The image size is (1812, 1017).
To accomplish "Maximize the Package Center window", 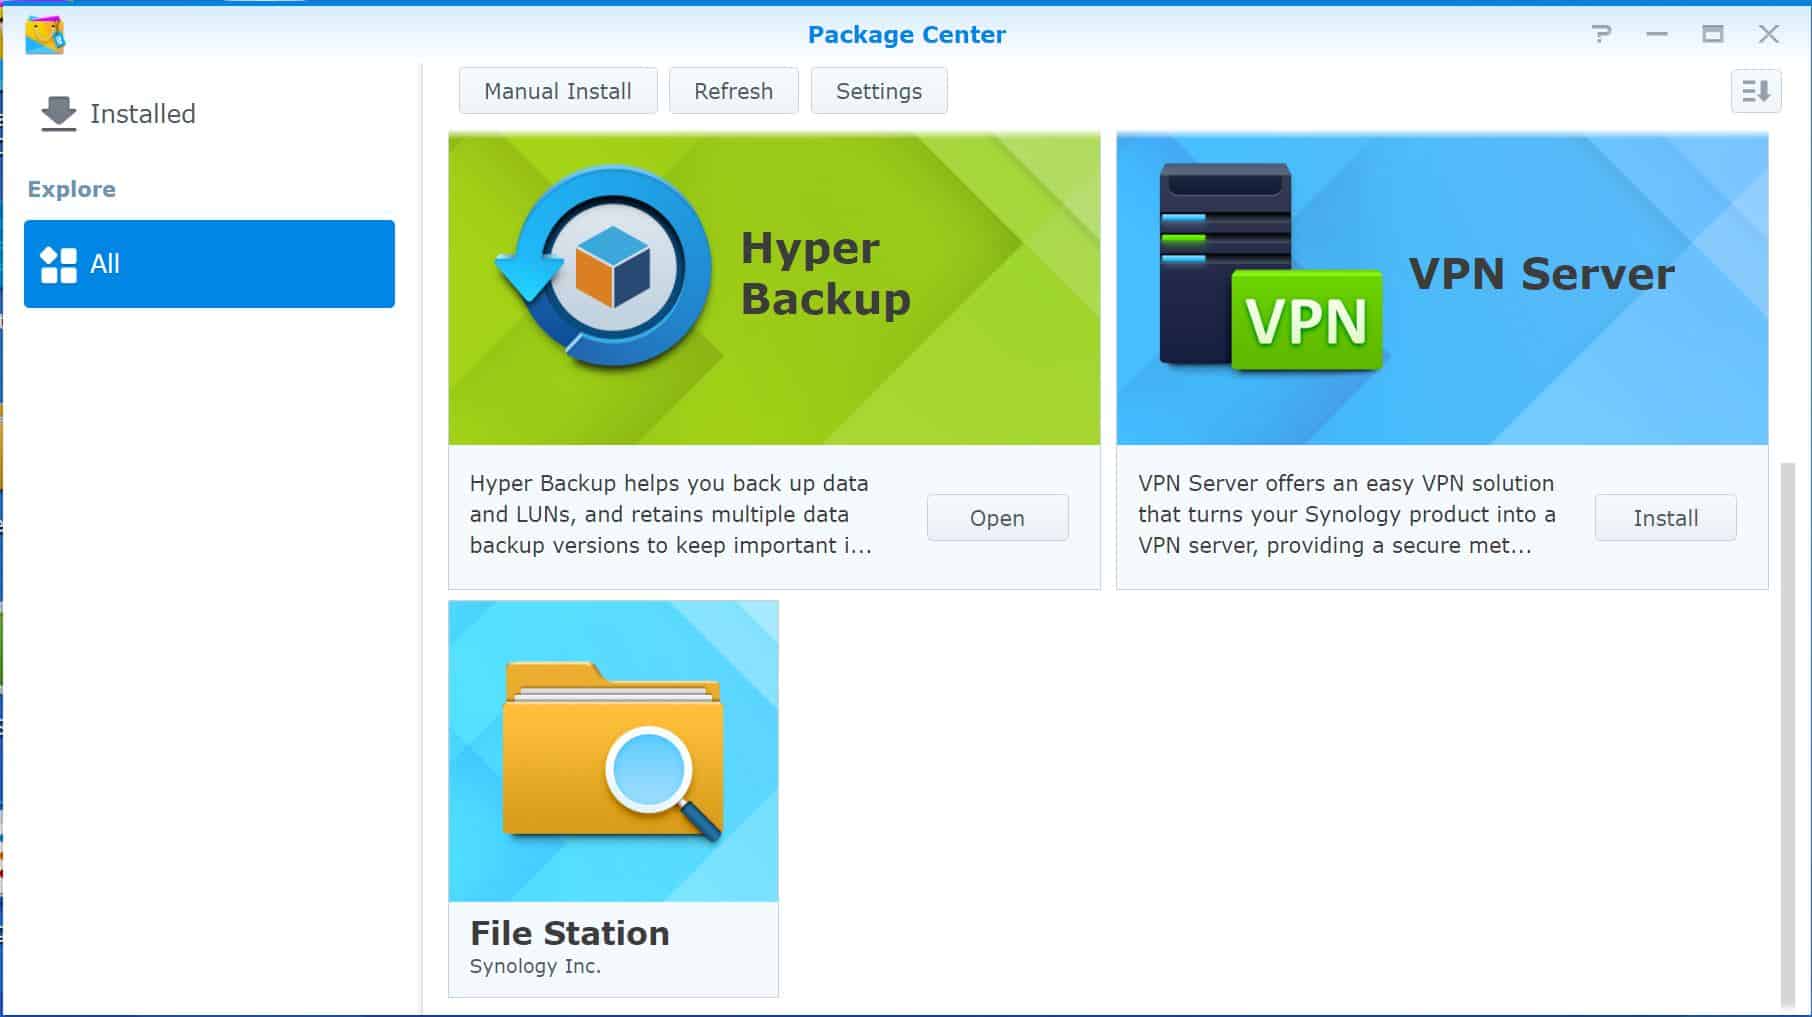I will coord(1713,34).
